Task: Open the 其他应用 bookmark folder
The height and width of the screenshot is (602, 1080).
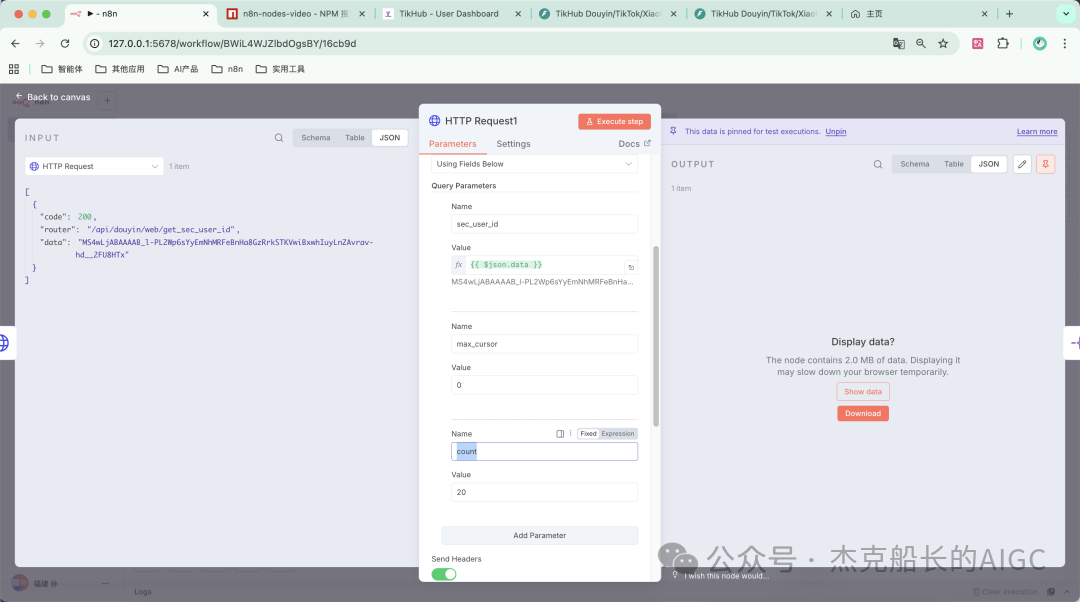Action: tap(120, 69)
